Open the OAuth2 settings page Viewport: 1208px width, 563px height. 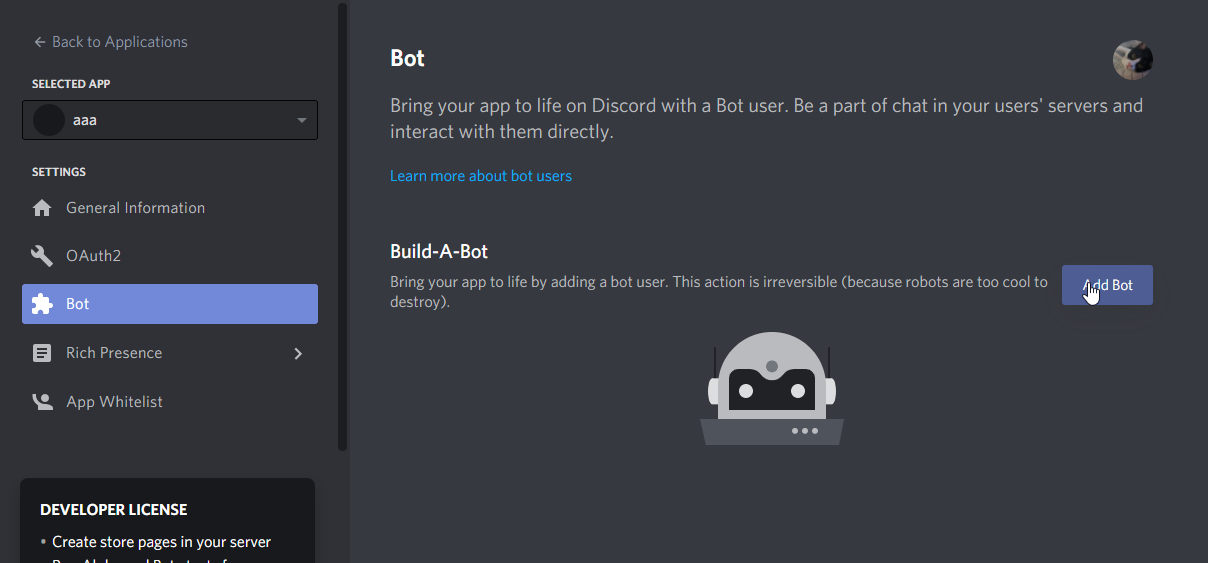93,256
